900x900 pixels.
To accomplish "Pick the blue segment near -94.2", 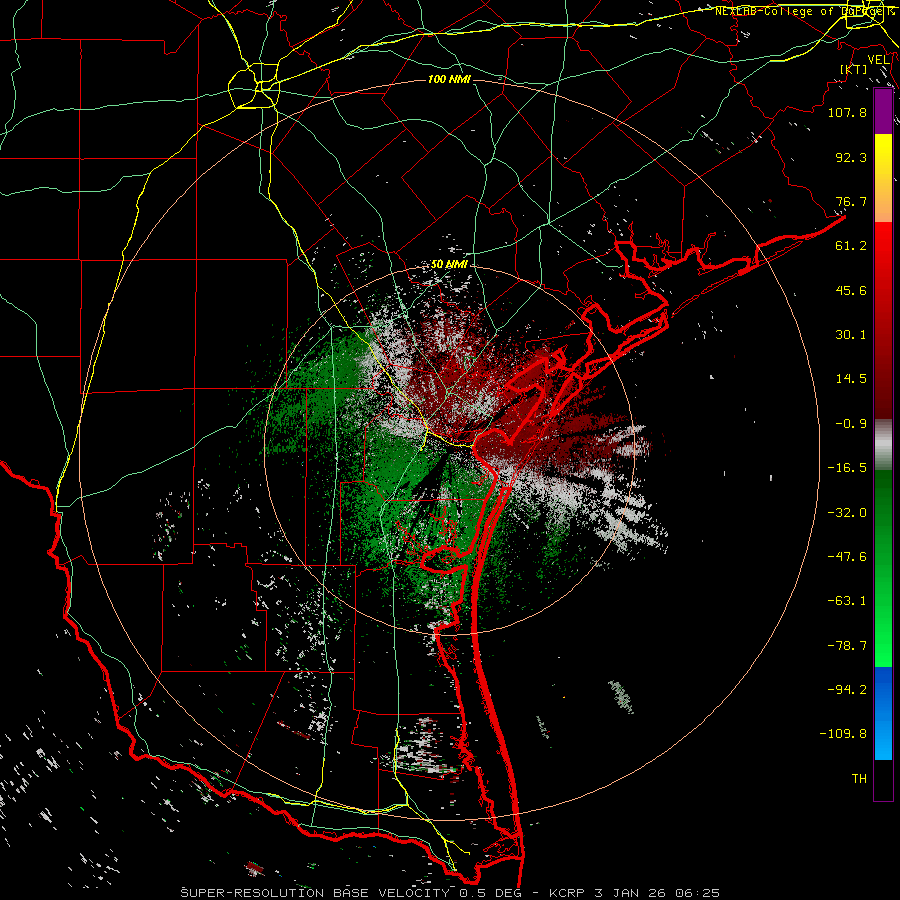I will tap(883, 689).
